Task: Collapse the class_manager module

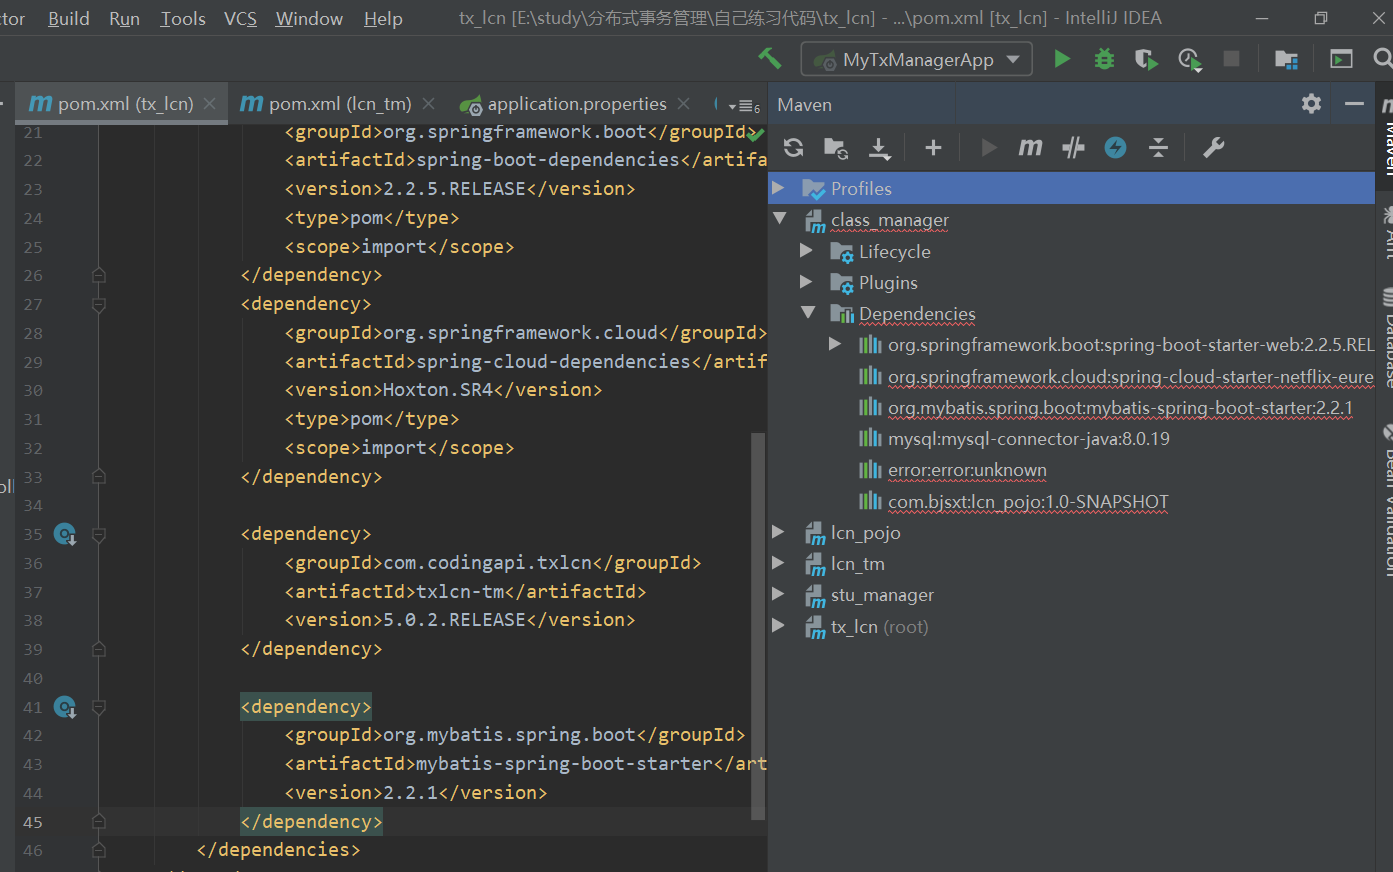Action: coord(780,218)
